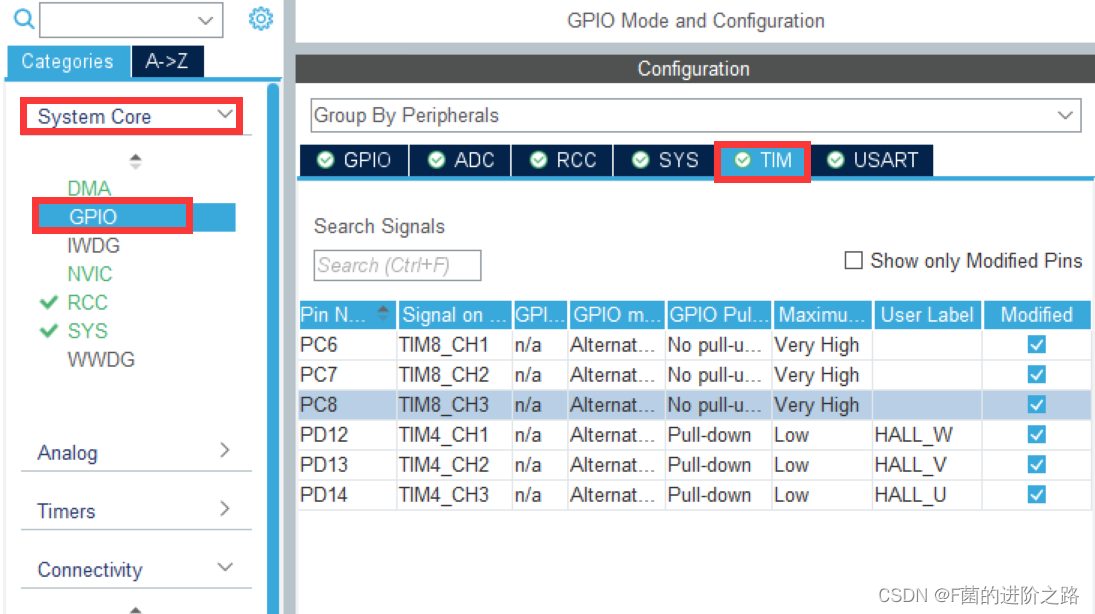1095x614 pixels.
Task: Click the sort arrow on the Pin Name header
Action: [x=381, y=312]
